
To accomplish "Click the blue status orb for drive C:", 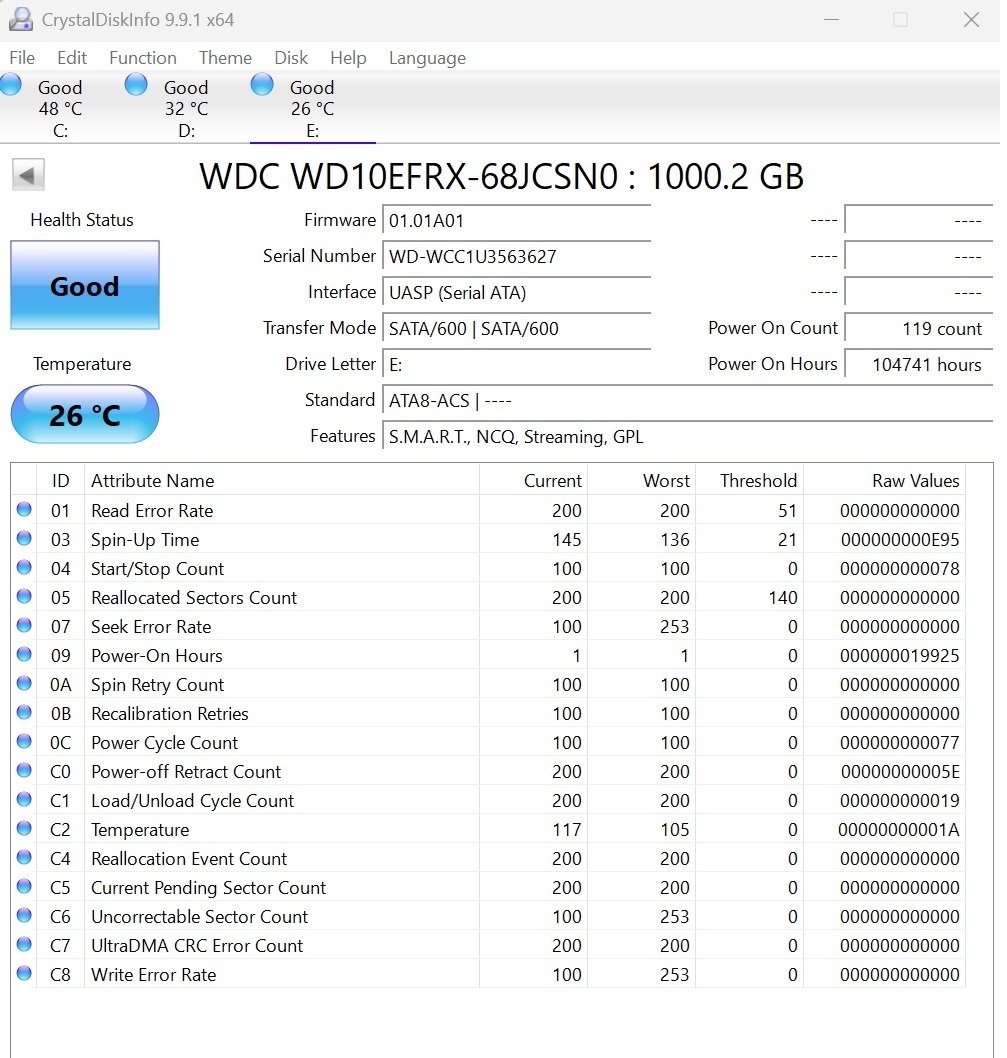I will pyautogui.click(x=11, y=85).
